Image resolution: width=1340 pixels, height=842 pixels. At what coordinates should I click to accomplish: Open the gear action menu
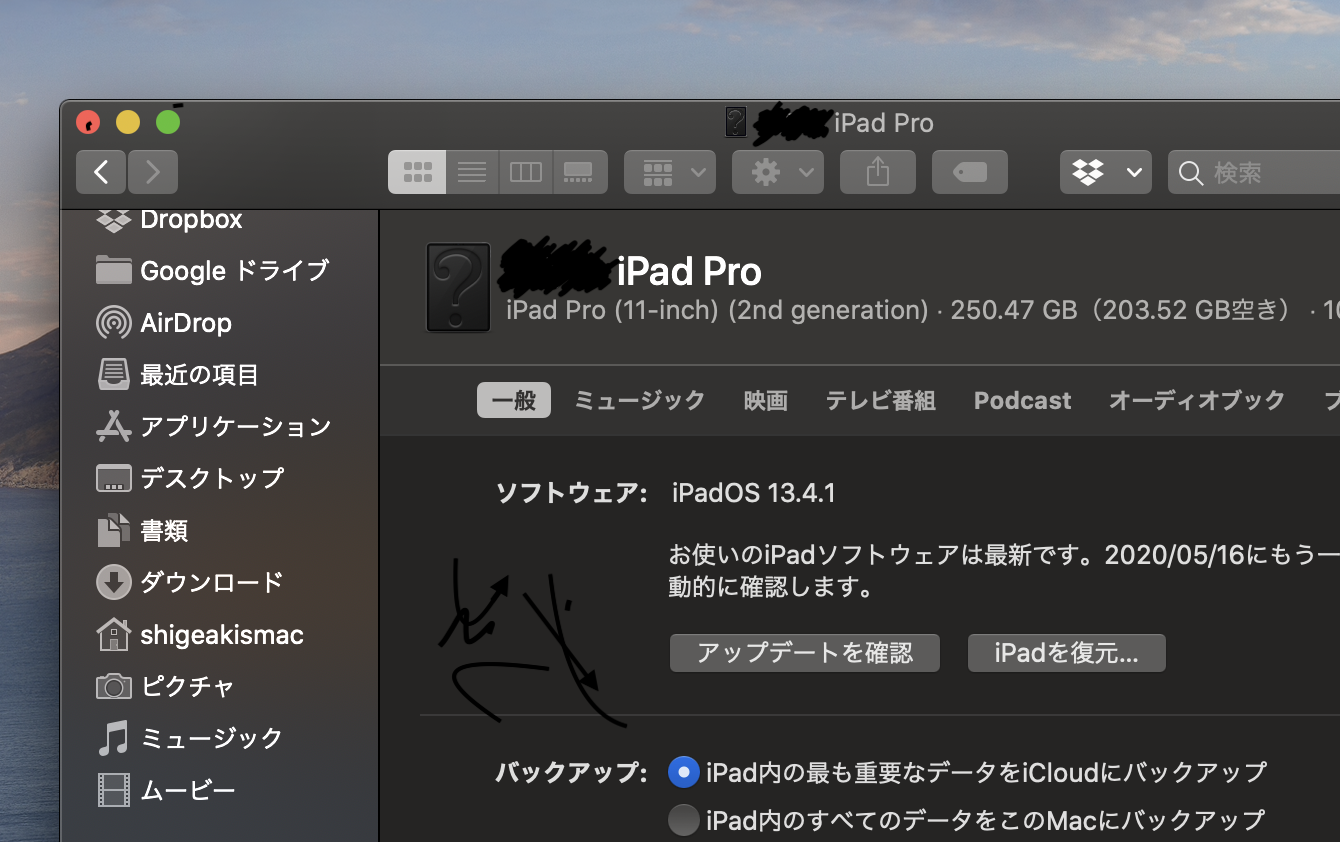[x=778, y=172]
